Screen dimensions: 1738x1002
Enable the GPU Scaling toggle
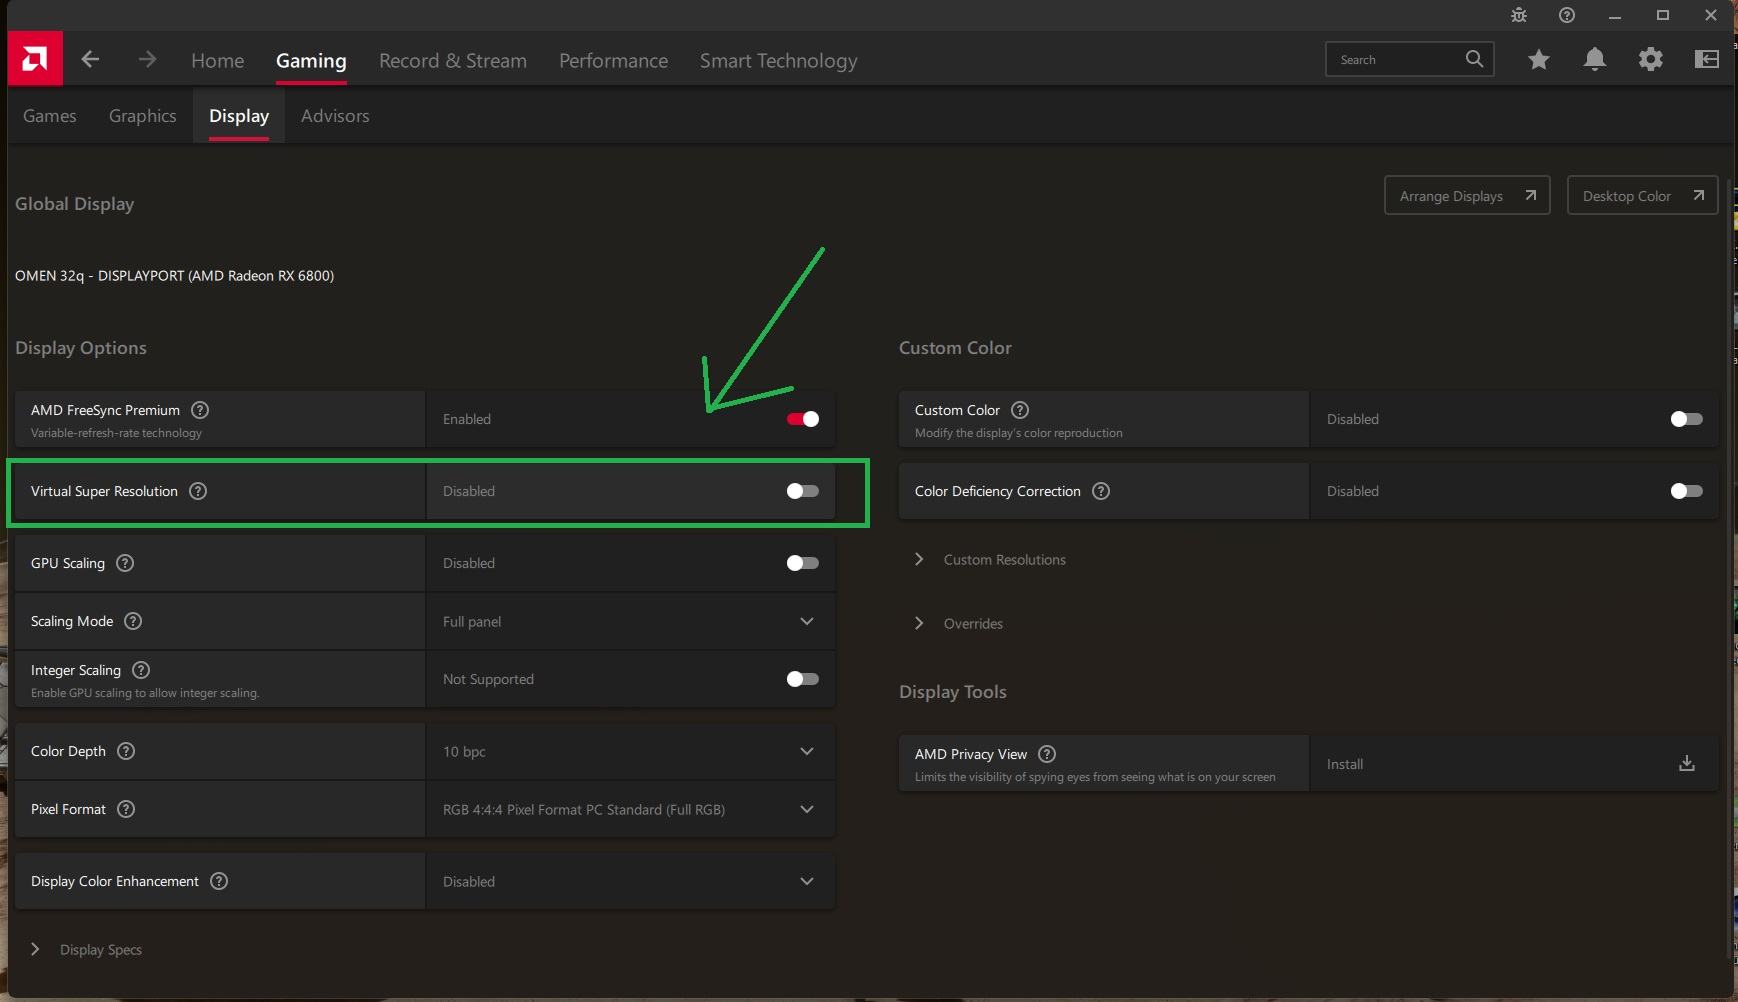point(803,563)
